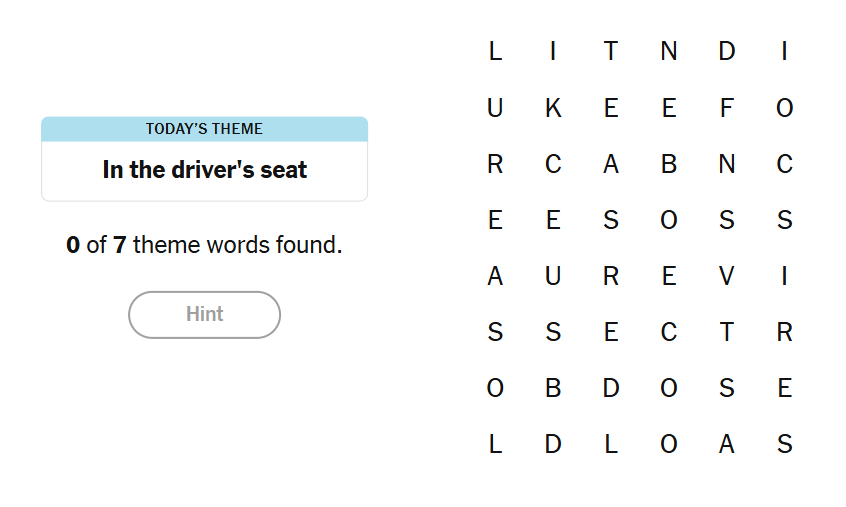This screenshot has width=846, height=507.
Task: Click letter B between O and D
Action: point(553,389)
